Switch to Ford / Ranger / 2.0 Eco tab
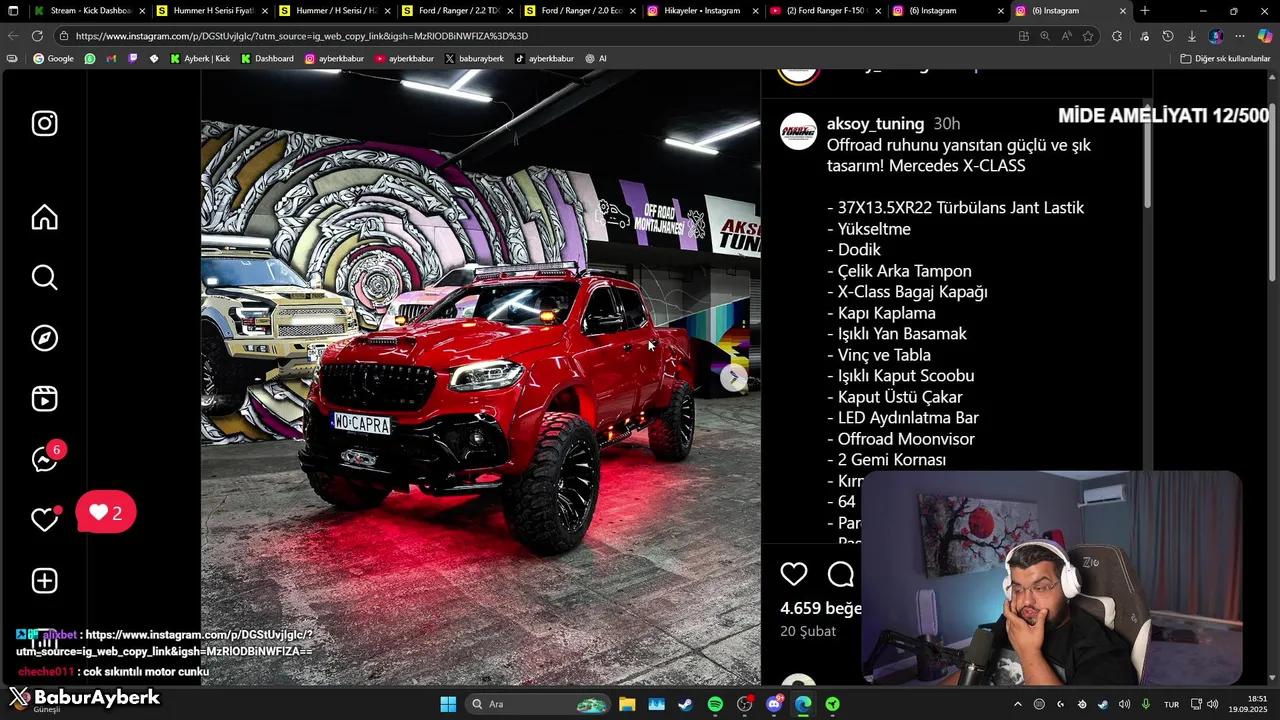The image size is (1280, 720). pos(579,11)
